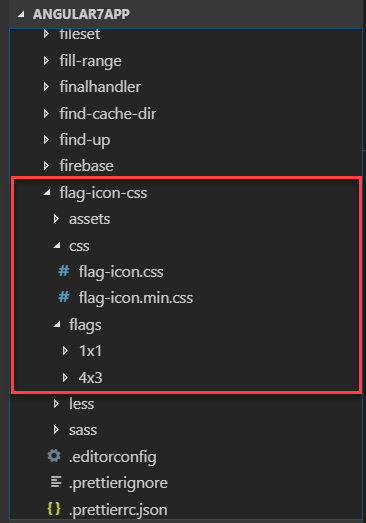Expand the 4x3 folder
This screenshot has height=523, width=366.
click(90, 377)
